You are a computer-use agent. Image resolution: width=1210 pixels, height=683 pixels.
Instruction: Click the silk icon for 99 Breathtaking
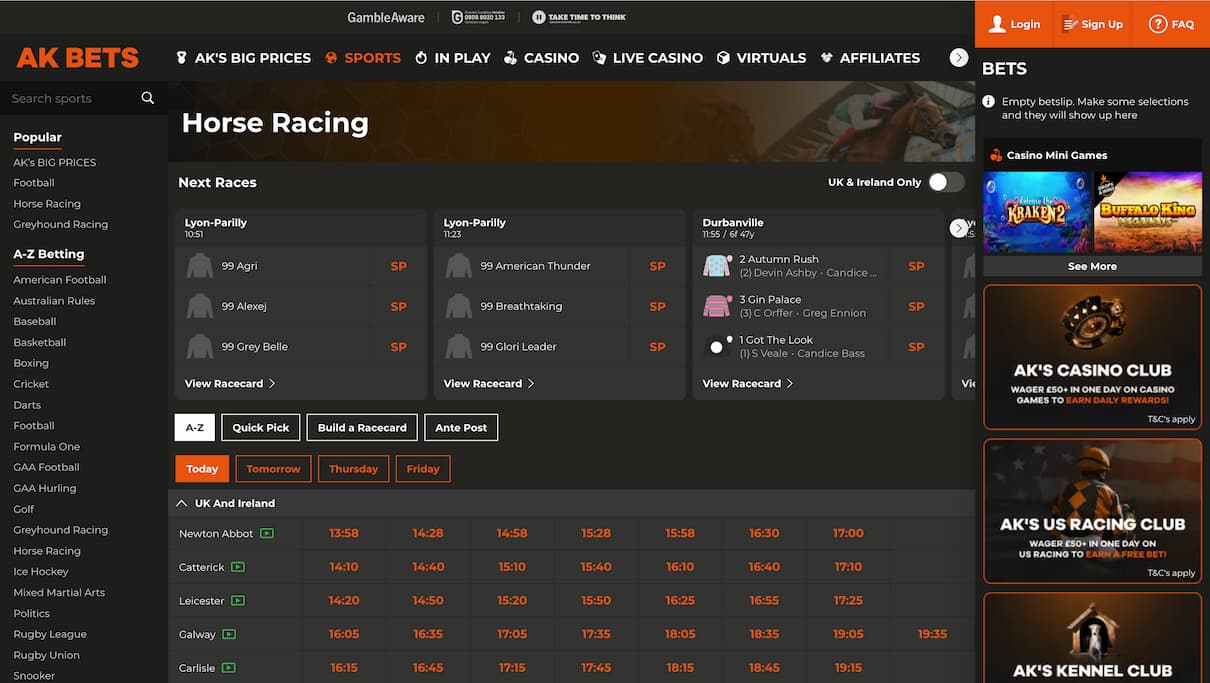459,306
